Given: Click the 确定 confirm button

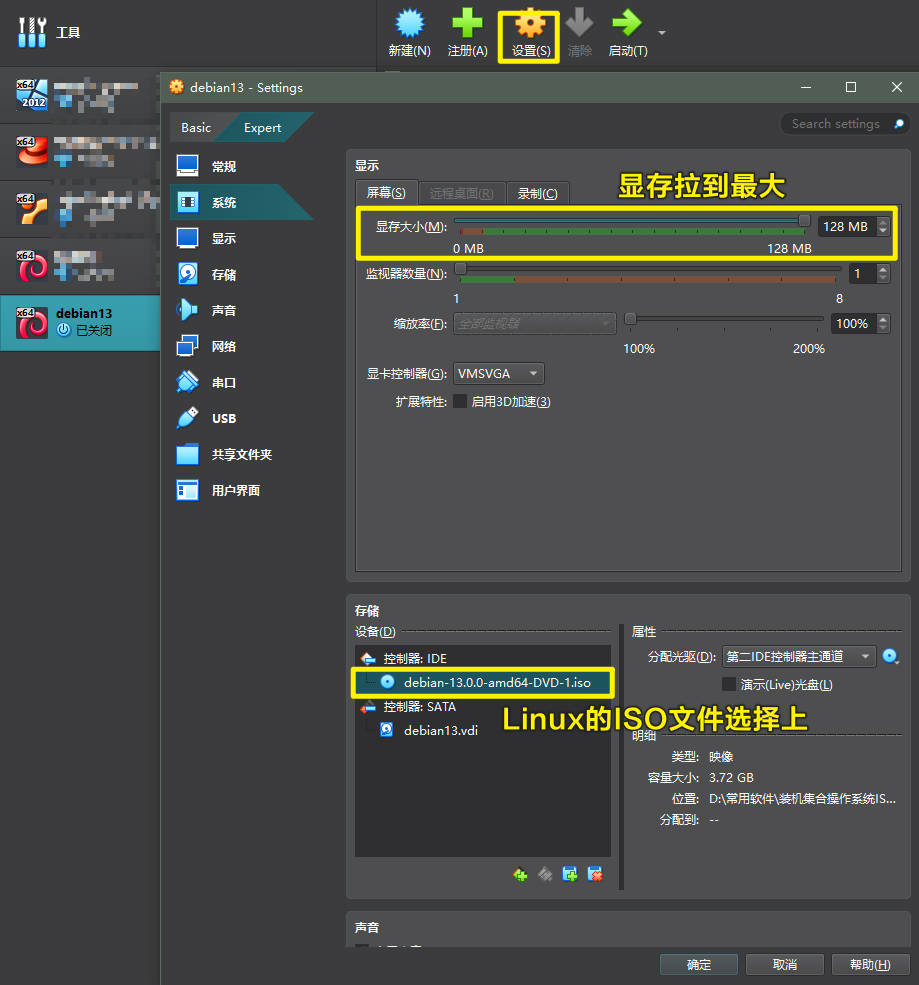Looking at the screenshot, I should (699, 964).
